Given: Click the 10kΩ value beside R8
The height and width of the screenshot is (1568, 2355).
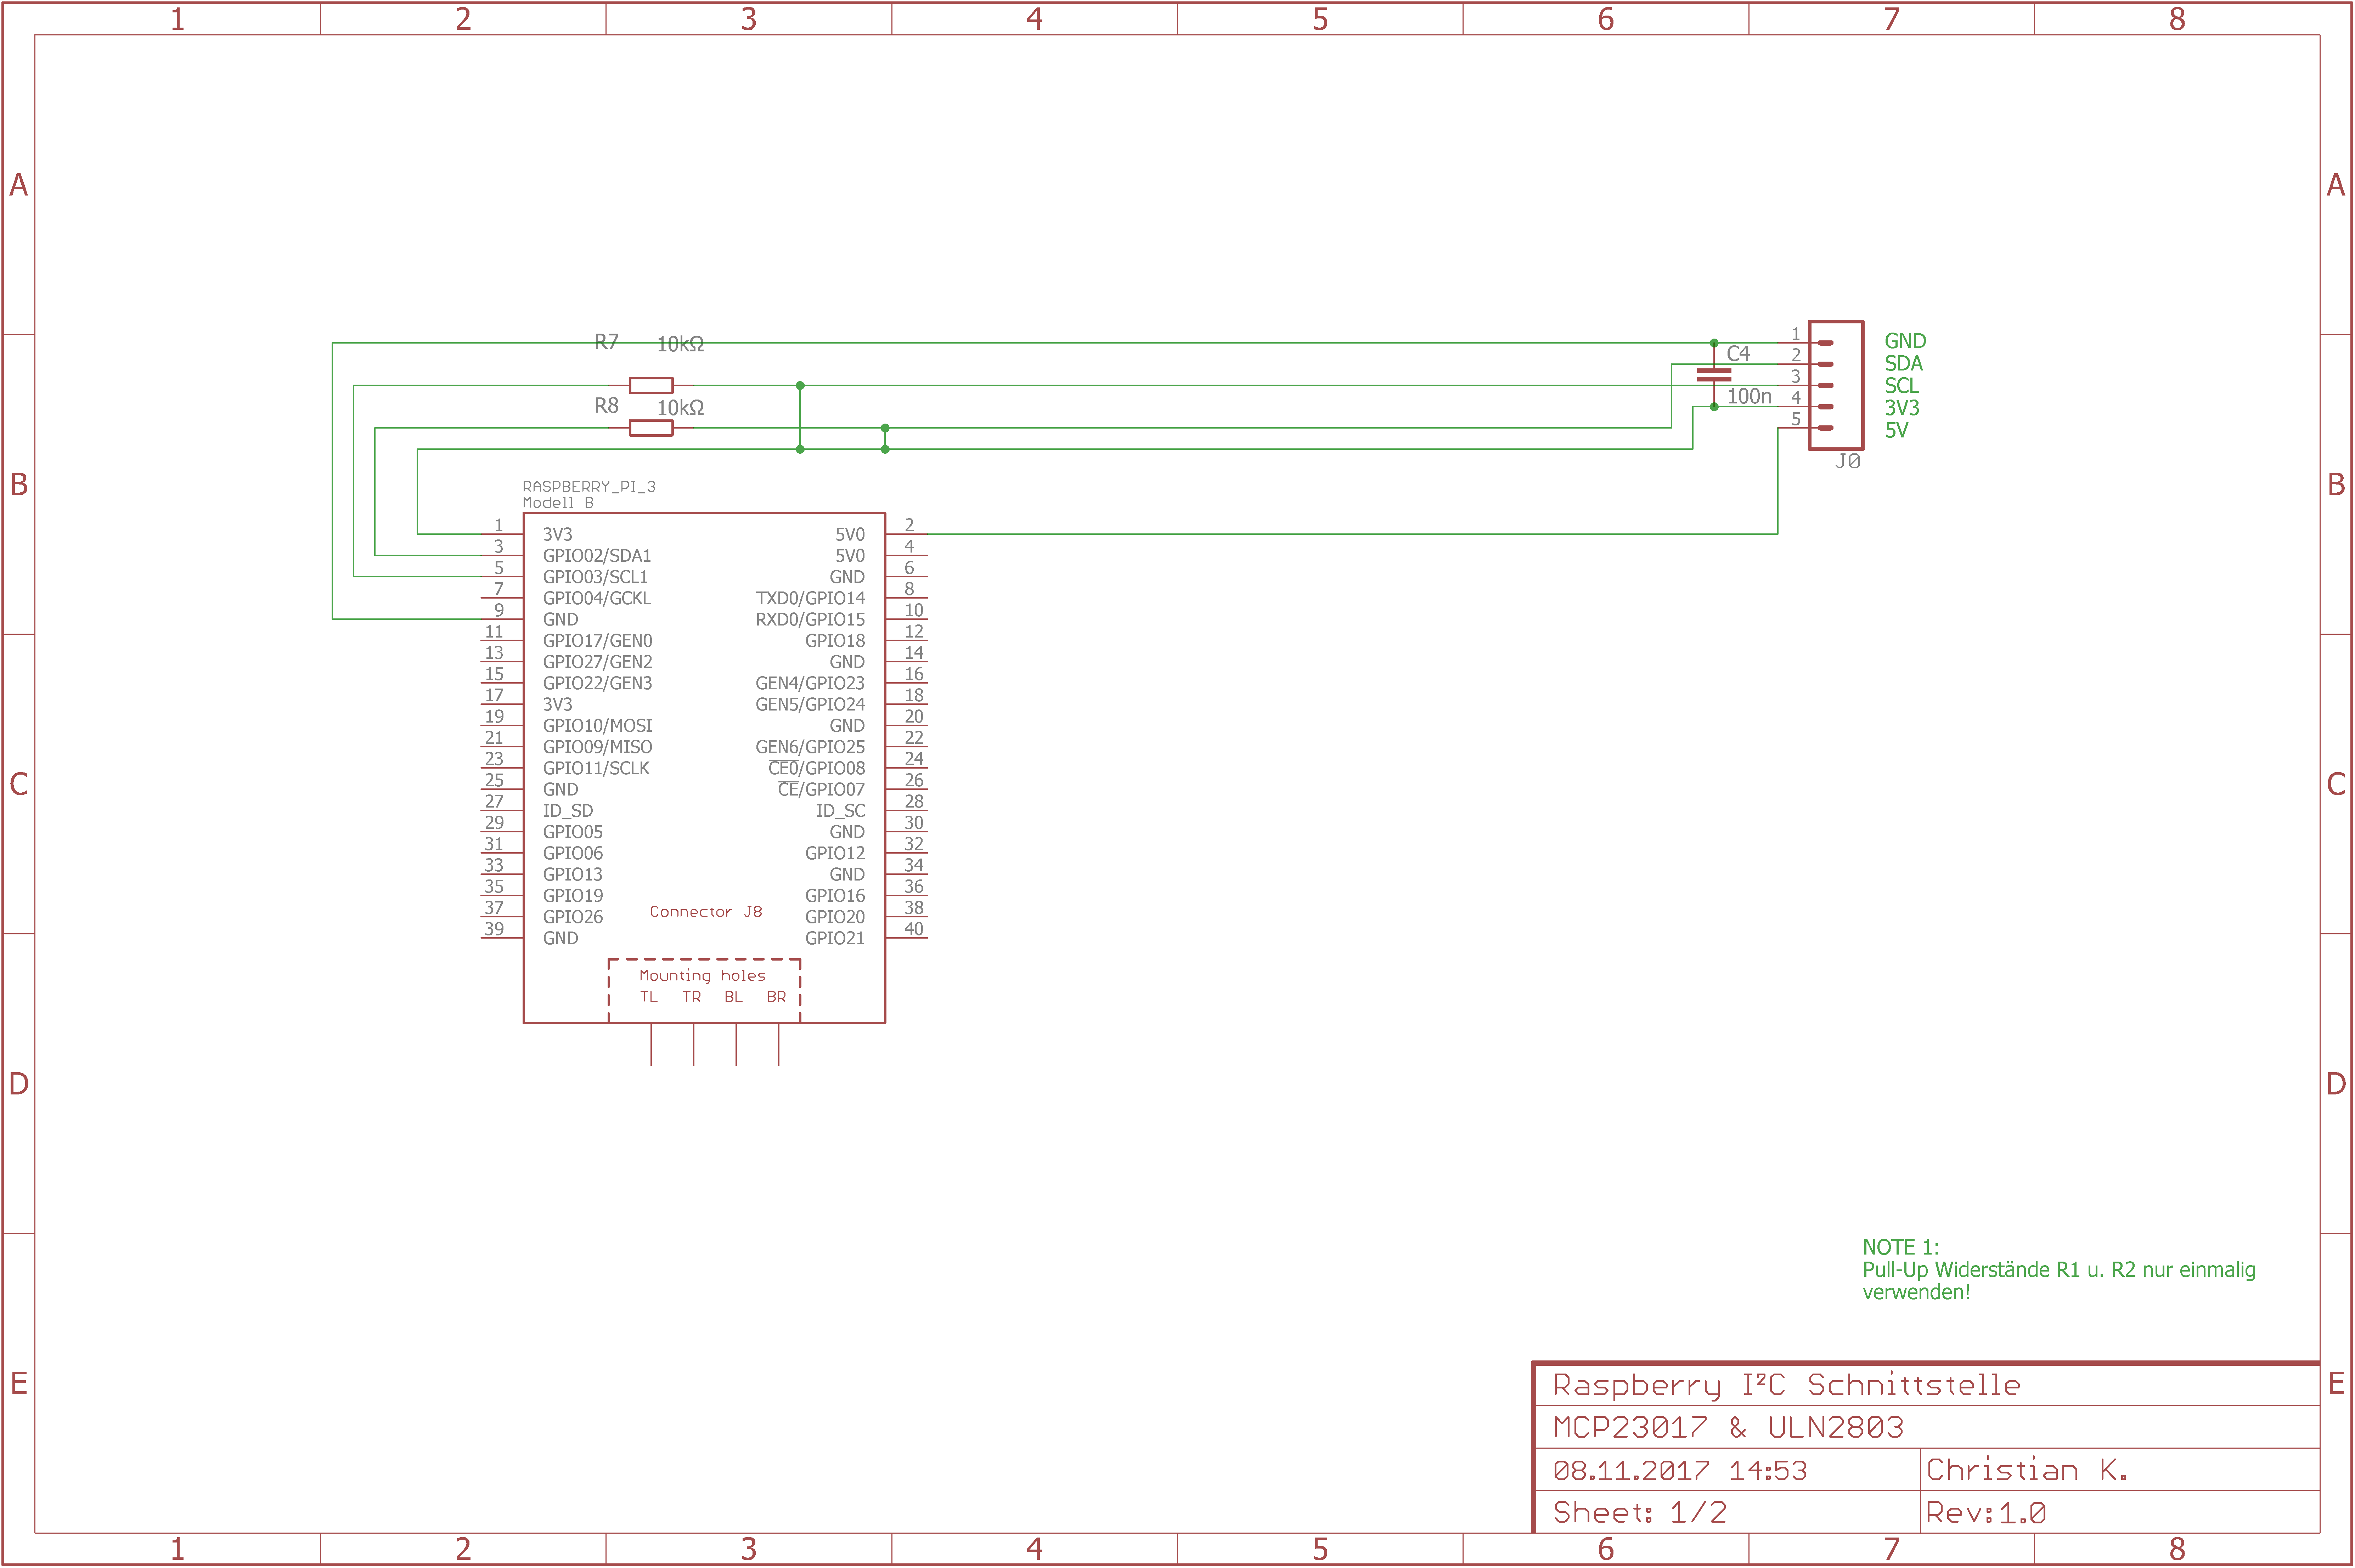Looking at the screenshot, I should click(680, 408).
